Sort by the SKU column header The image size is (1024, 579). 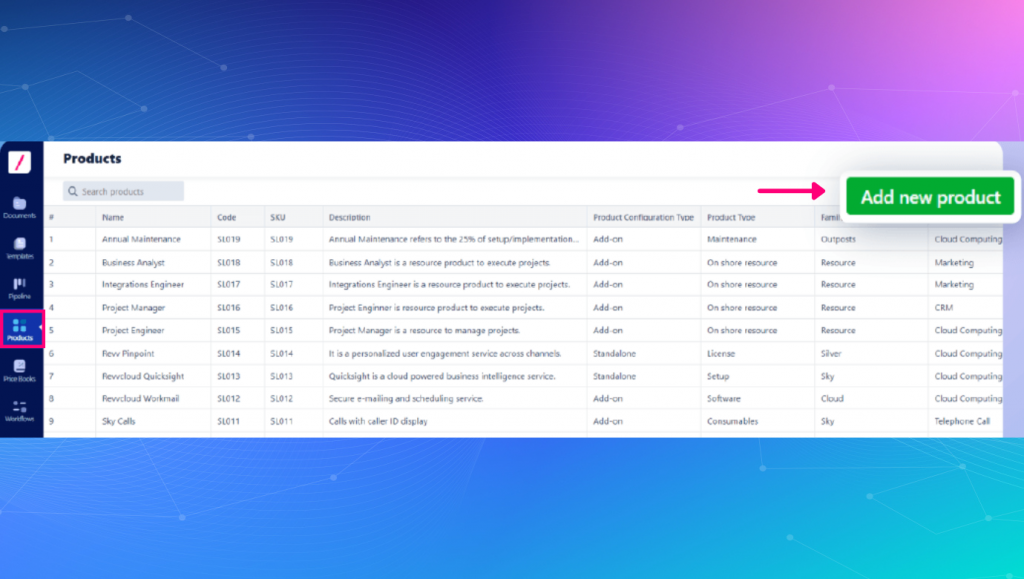pos(278,217)
